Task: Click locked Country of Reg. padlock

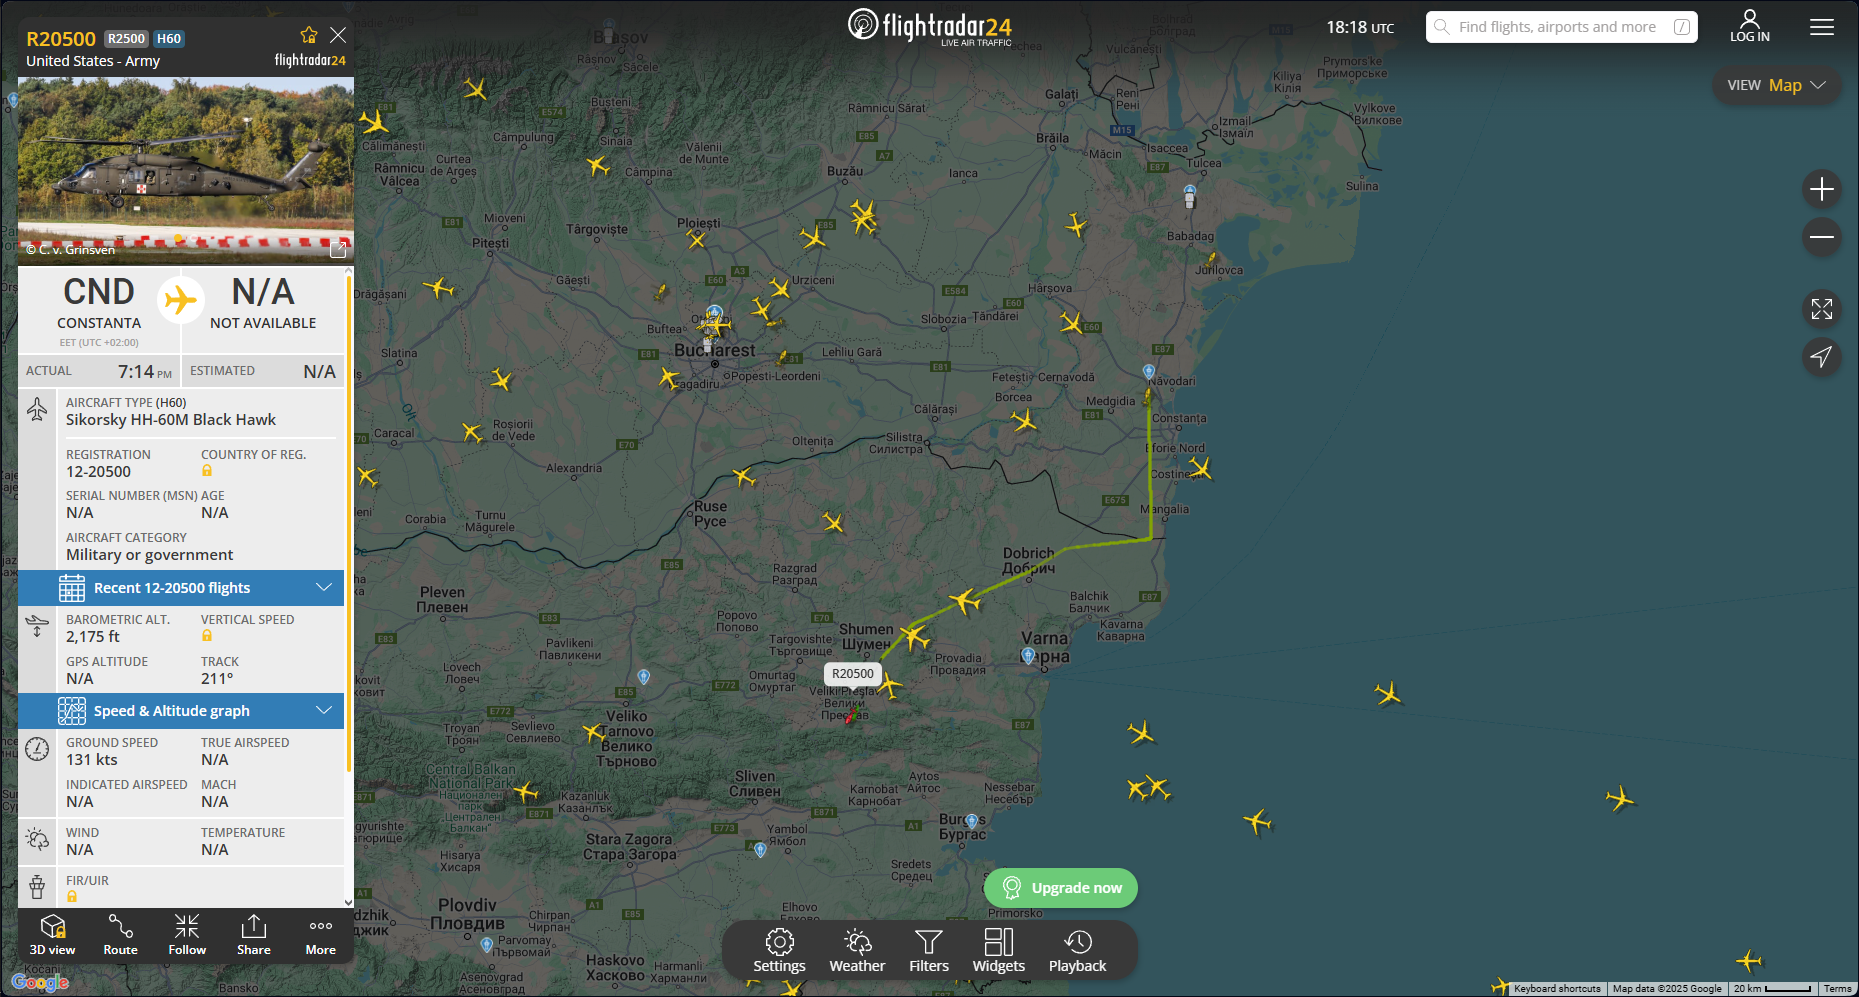Action: [207, 471]
